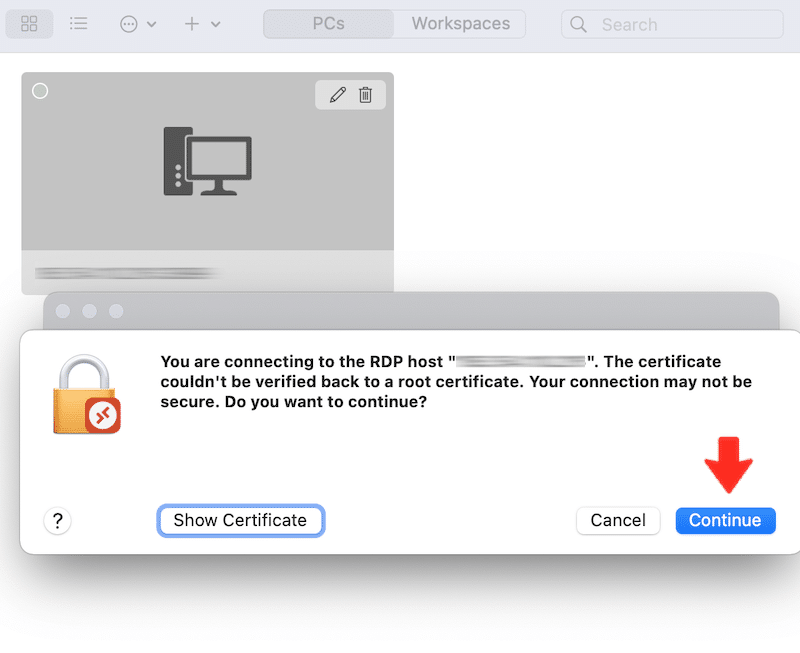The width and height of the screenshot is (800, 653).
Task: Click the status circle on PC tile
Action: 40,91
